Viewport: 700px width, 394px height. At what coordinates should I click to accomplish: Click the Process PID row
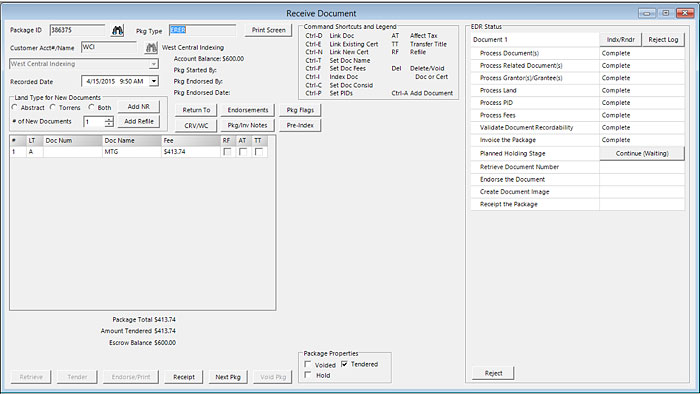coord(577,103)
